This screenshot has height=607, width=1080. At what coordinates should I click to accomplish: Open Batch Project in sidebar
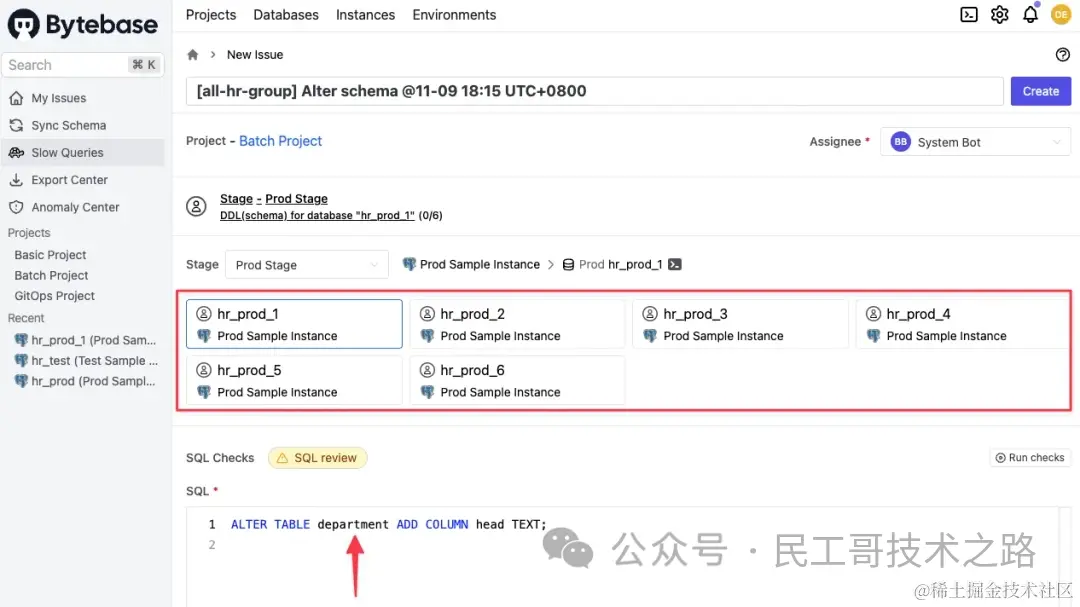(x=51, y=276)
